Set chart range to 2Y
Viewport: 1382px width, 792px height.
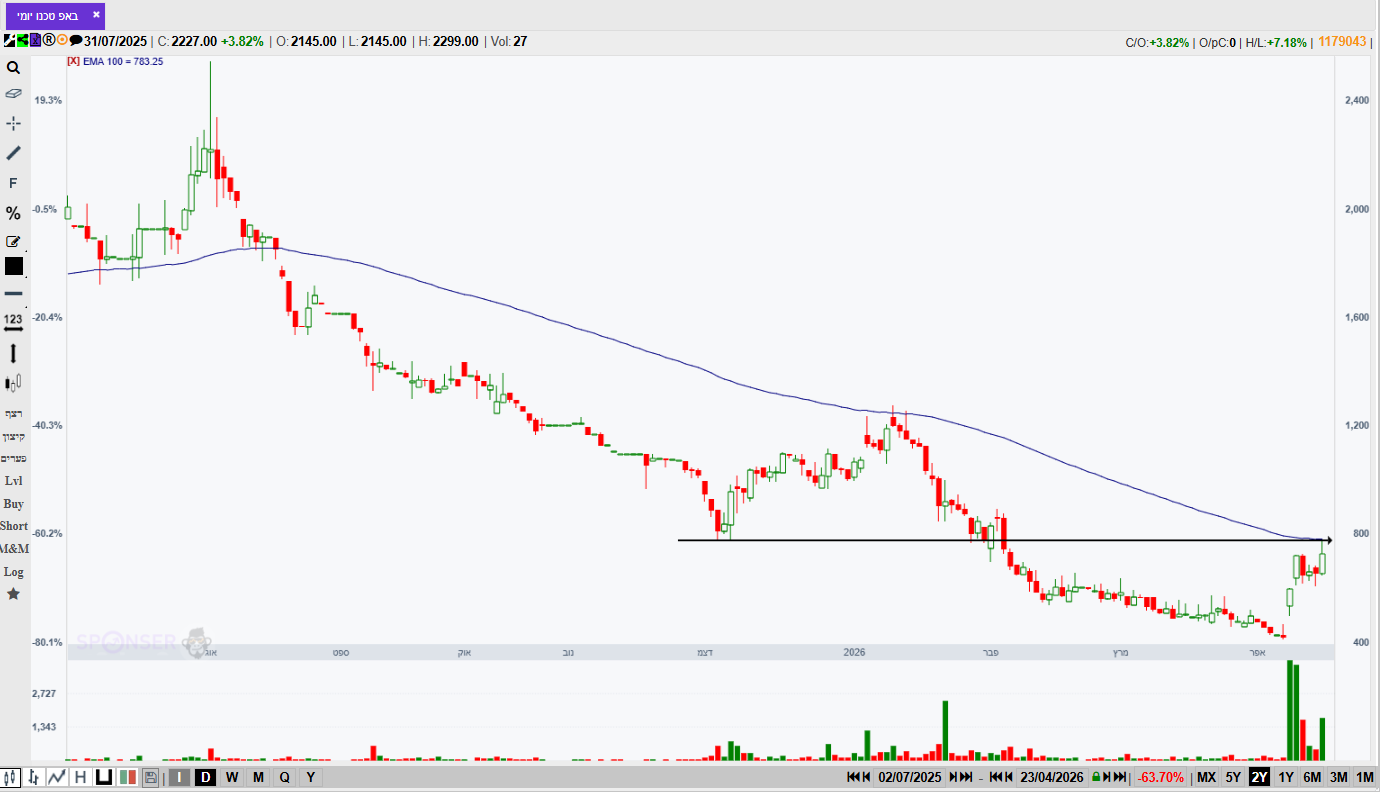pyautogui.click(x=1259, y=777)
